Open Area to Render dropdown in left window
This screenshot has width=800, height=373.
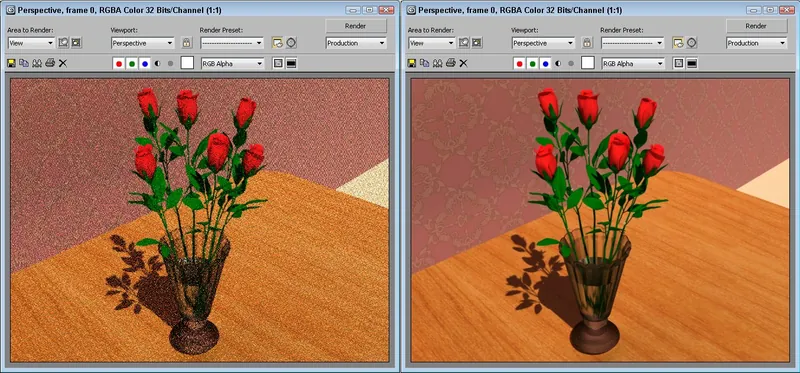(31, 43)
